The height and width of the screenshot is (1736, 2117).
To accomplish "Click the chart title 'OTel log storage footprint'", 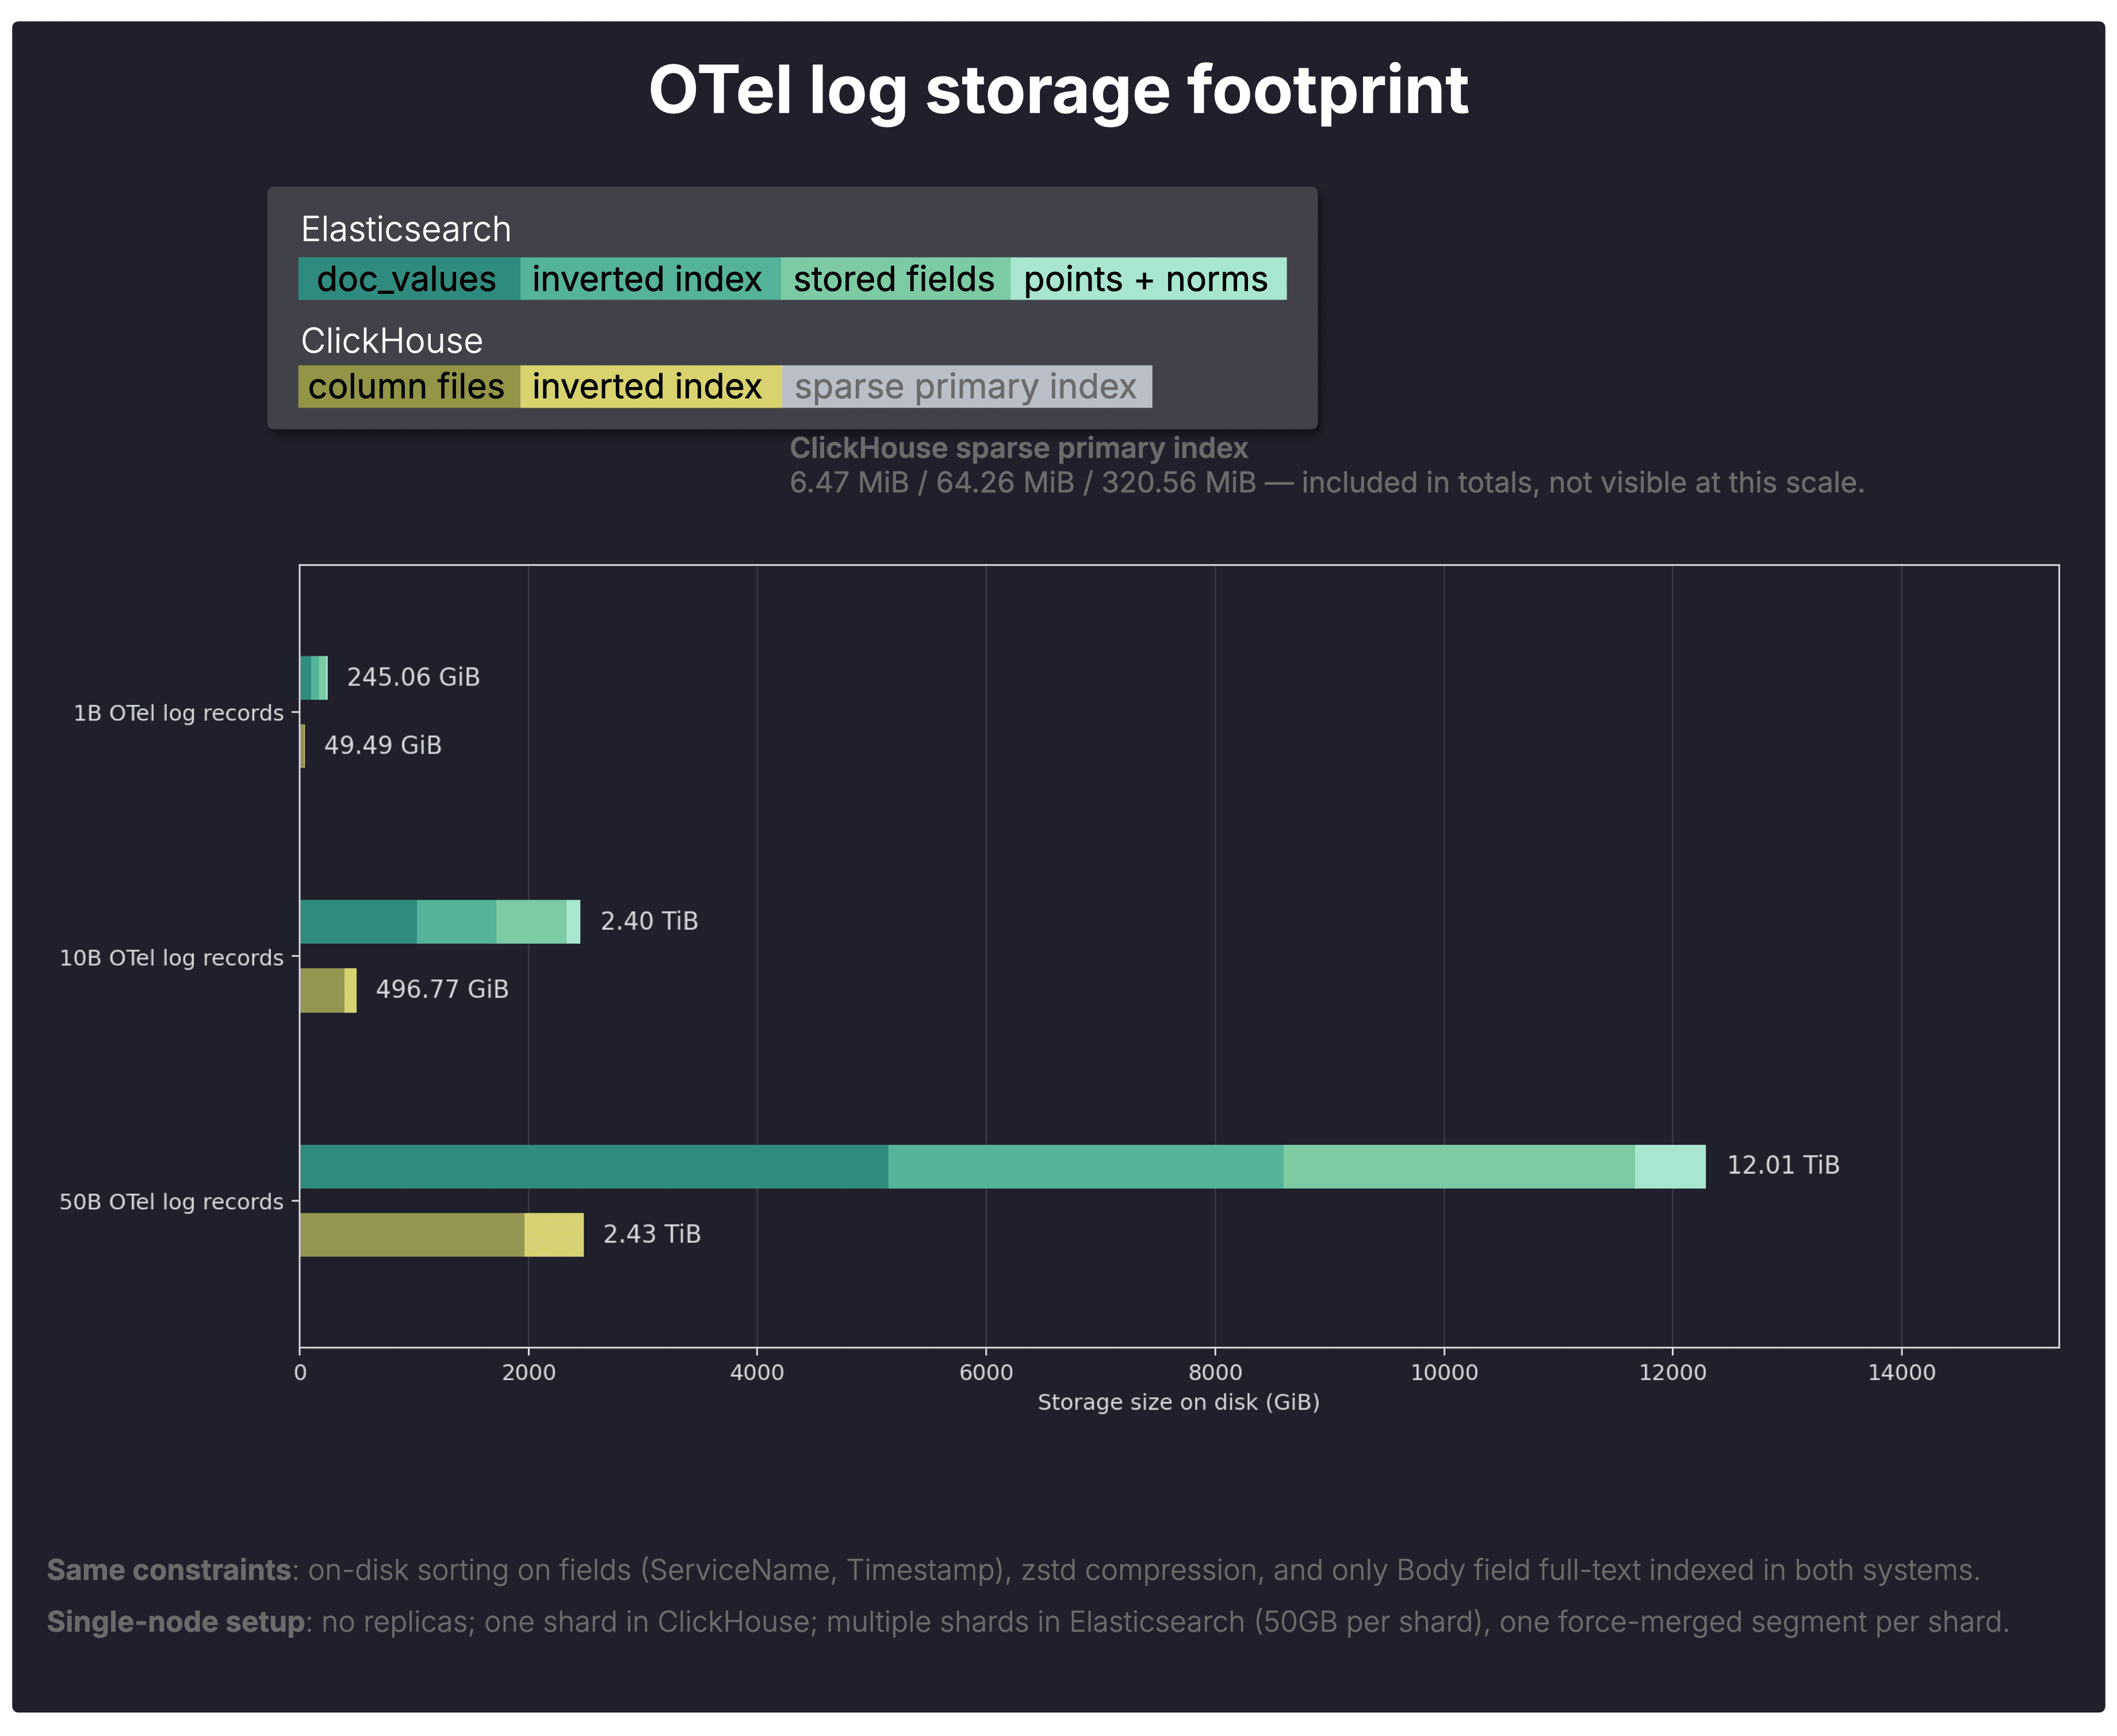I will click(x=1058, y=90).
